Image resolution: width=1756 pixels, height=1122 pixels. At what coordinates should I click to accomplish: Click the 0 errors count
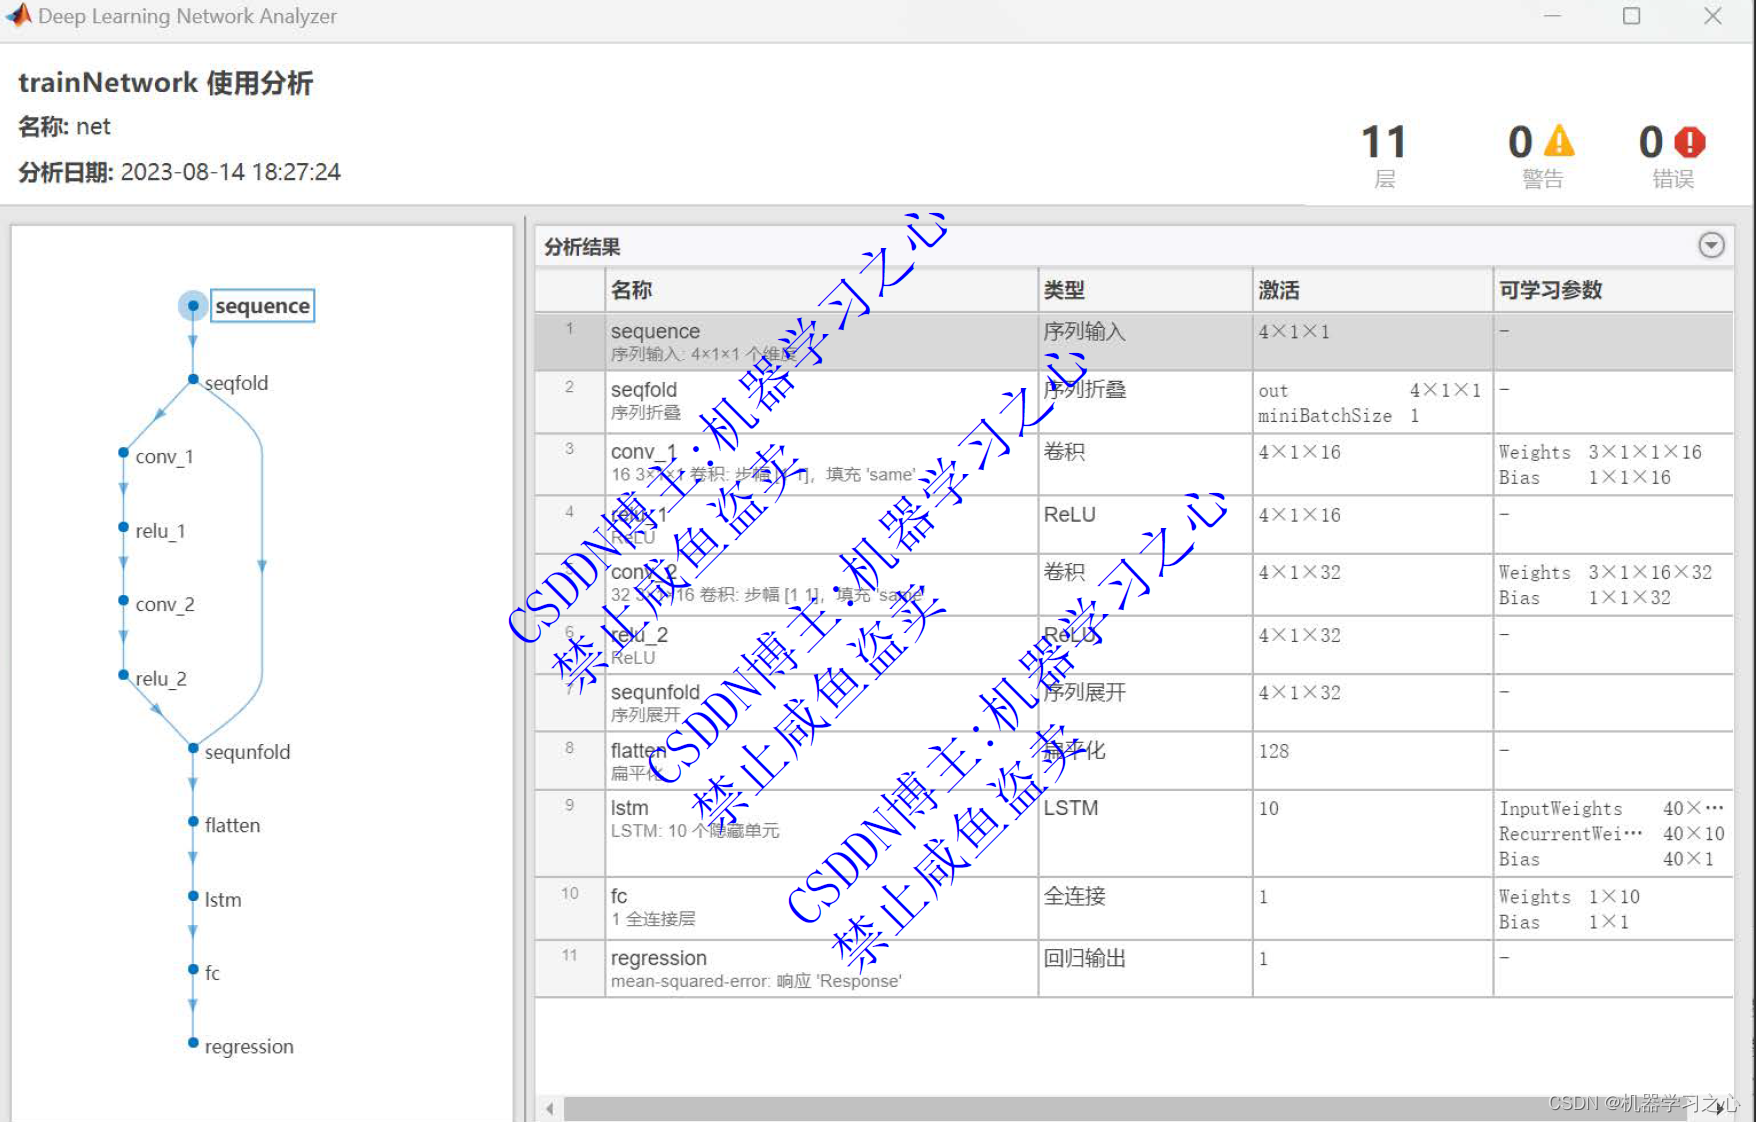pyautogui.click(x=1651, y=142)
